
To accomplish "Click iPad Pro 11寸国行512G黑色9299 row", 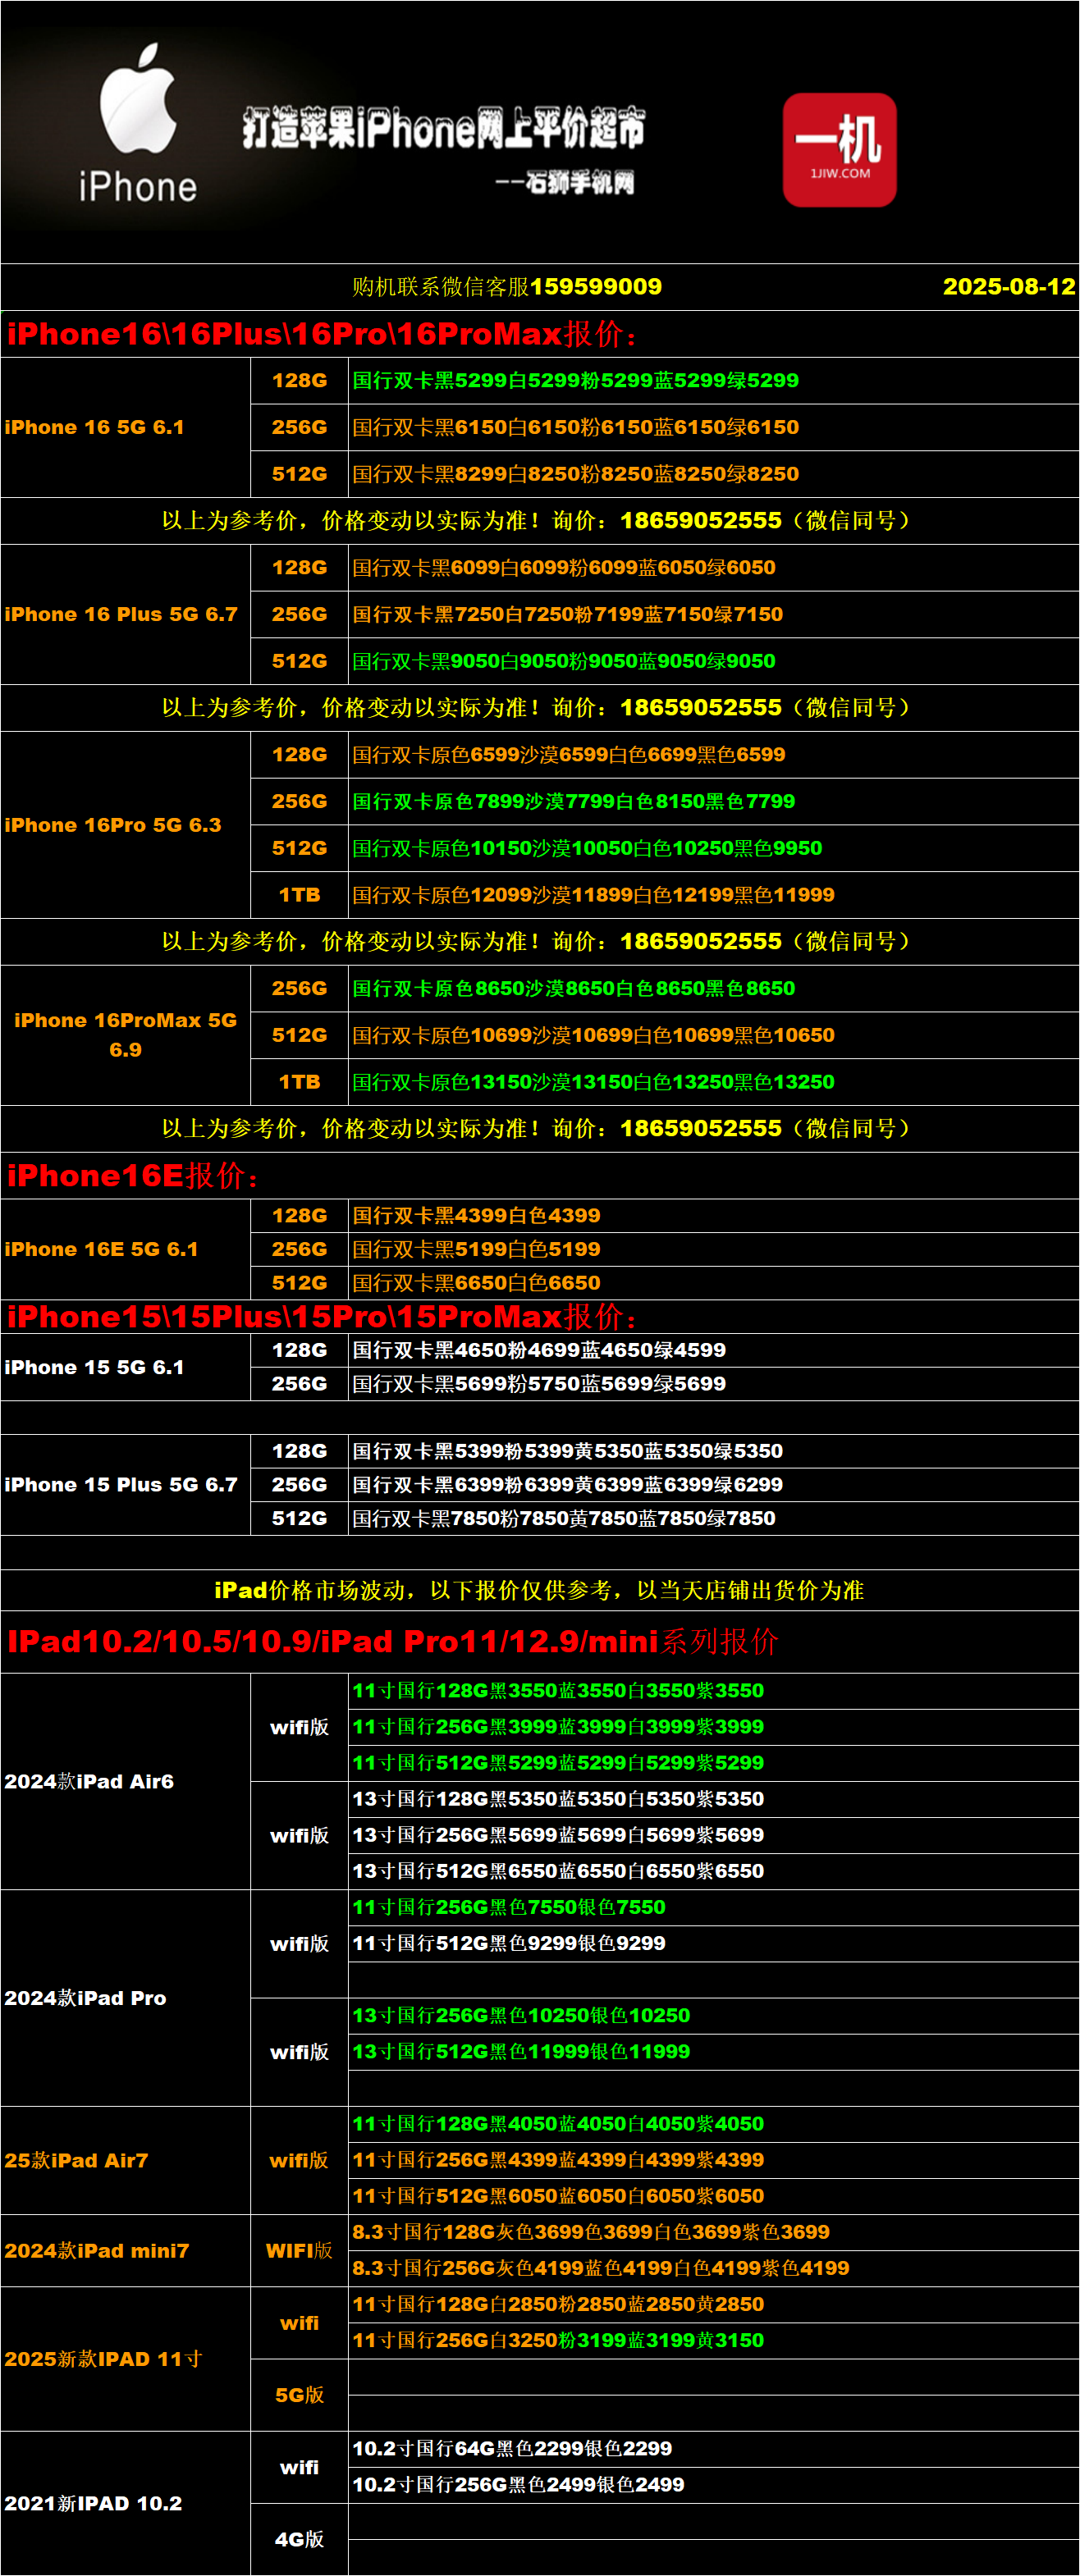I will point(713,1943).
